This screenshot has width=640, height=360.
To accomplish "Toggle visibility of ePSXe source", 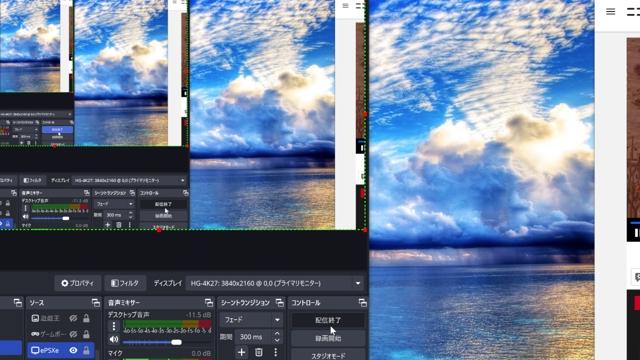I will point(73,350).
